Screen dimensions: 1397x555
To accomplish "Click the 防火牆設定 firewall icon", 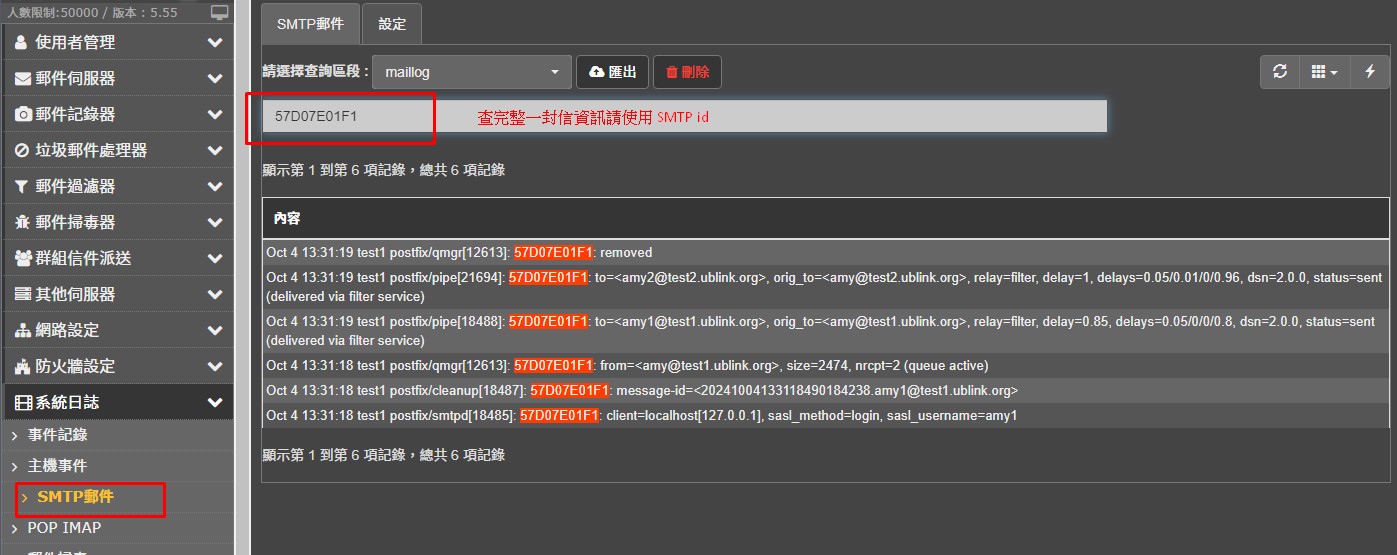I will (x=22, y=366).
